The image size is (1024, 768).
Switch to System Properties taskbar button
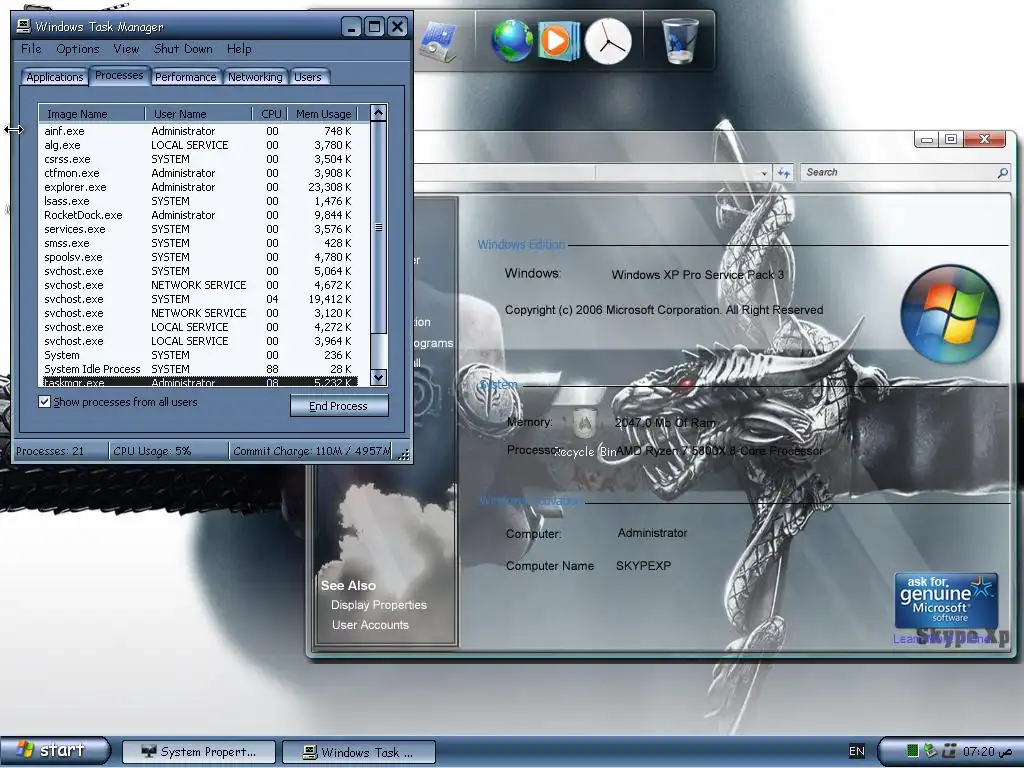199,752
